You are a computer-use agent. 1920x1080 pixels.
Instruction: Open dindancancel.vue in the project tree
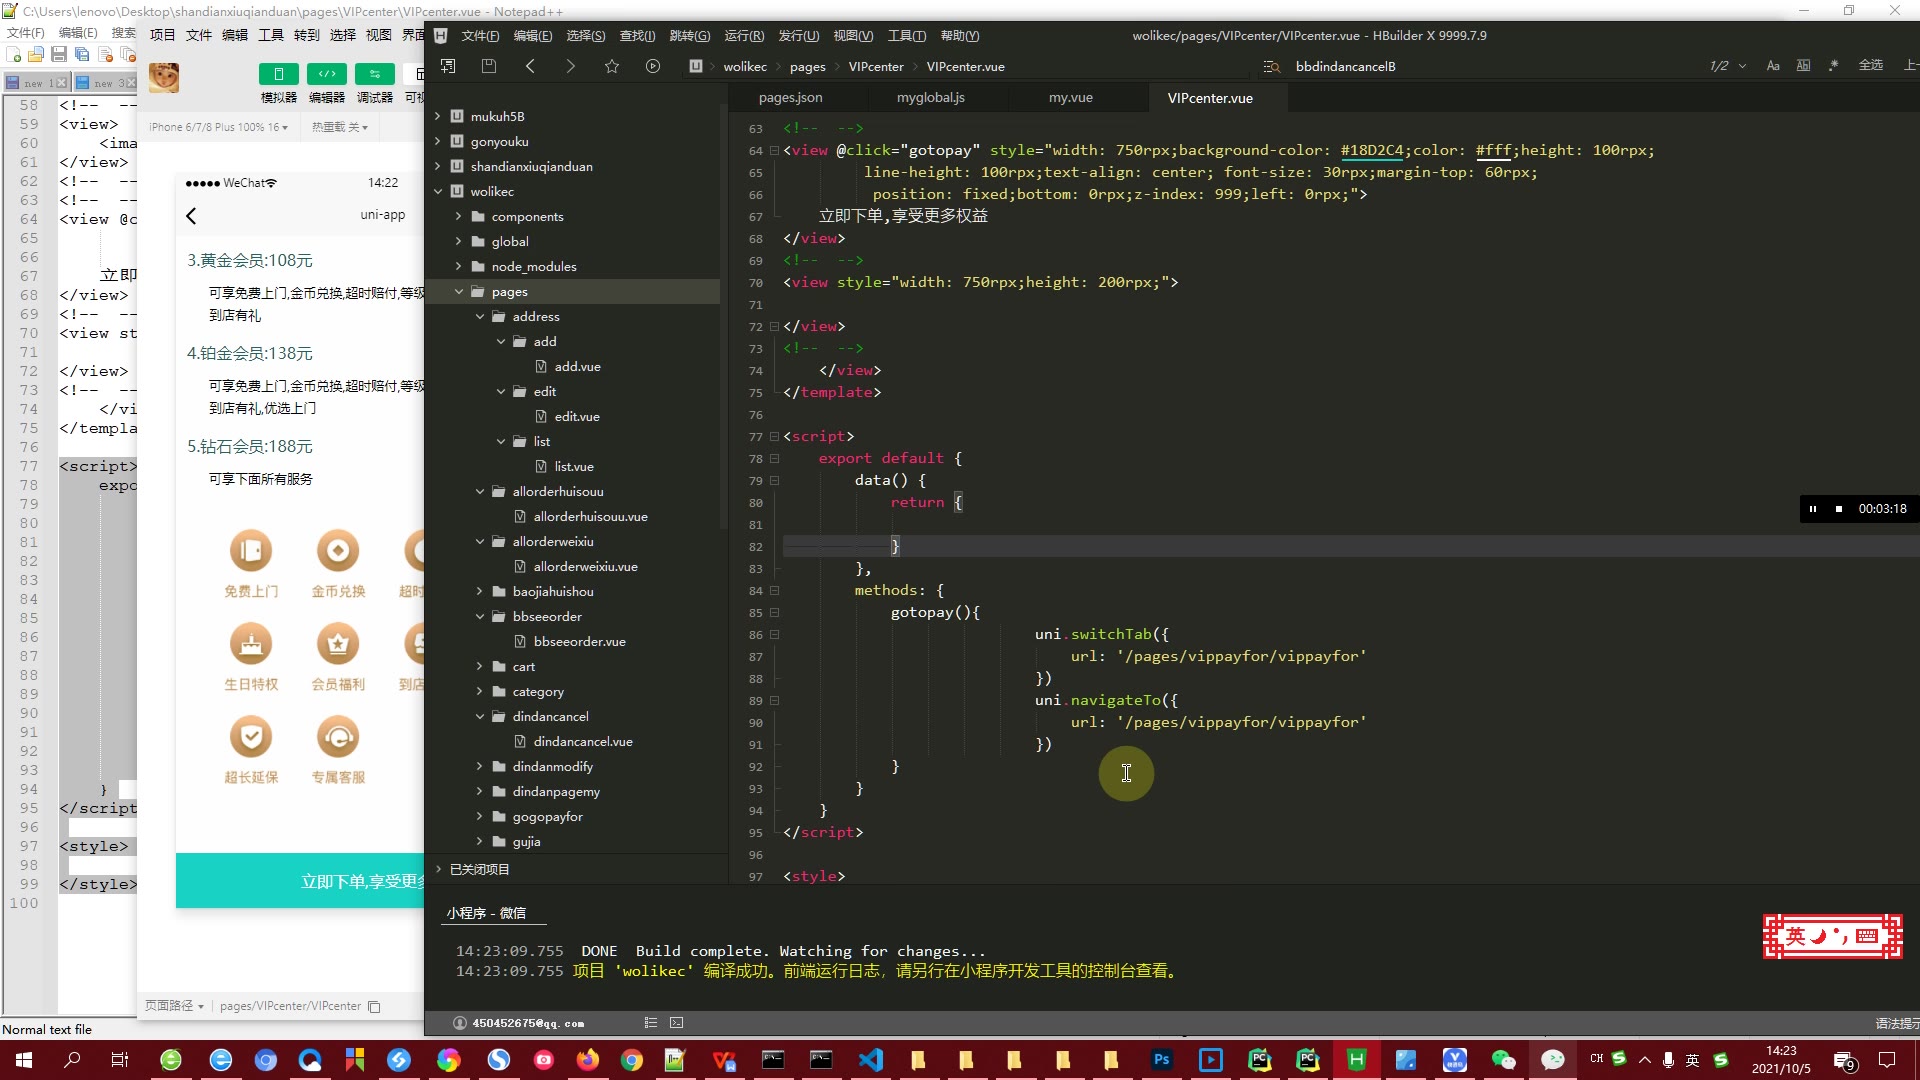coord(582,741)
